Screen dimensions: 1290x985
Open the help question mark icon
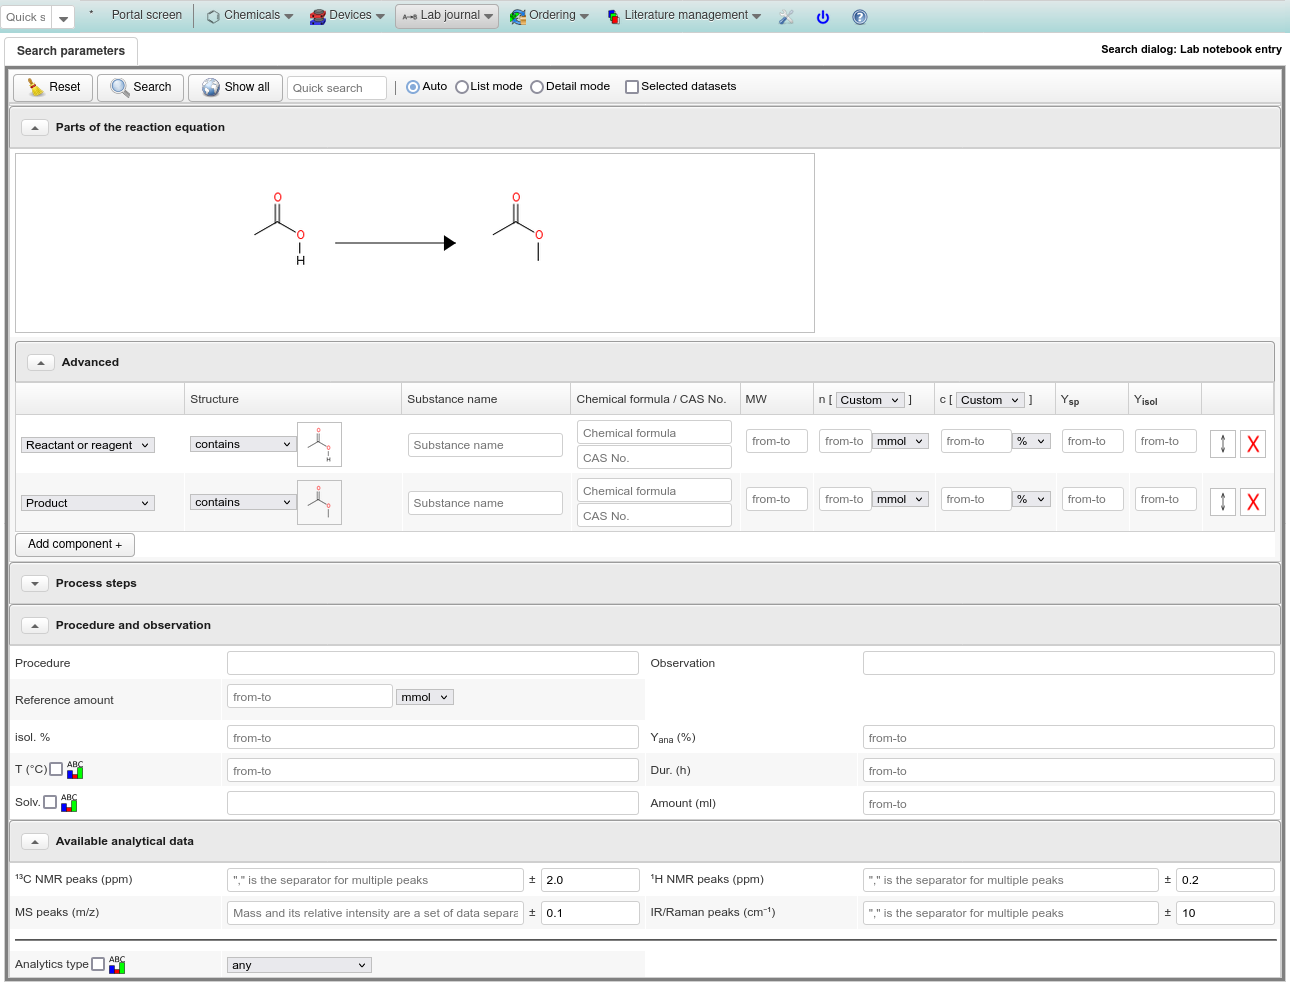[x=860, y=17]
